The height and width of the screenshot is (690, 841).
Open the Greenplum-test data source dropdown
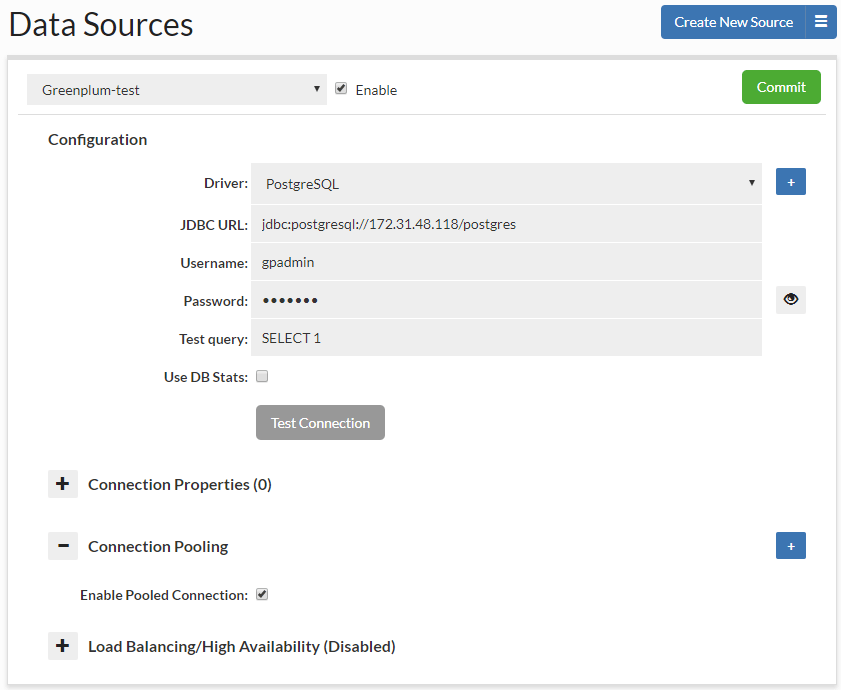point(176,90)
